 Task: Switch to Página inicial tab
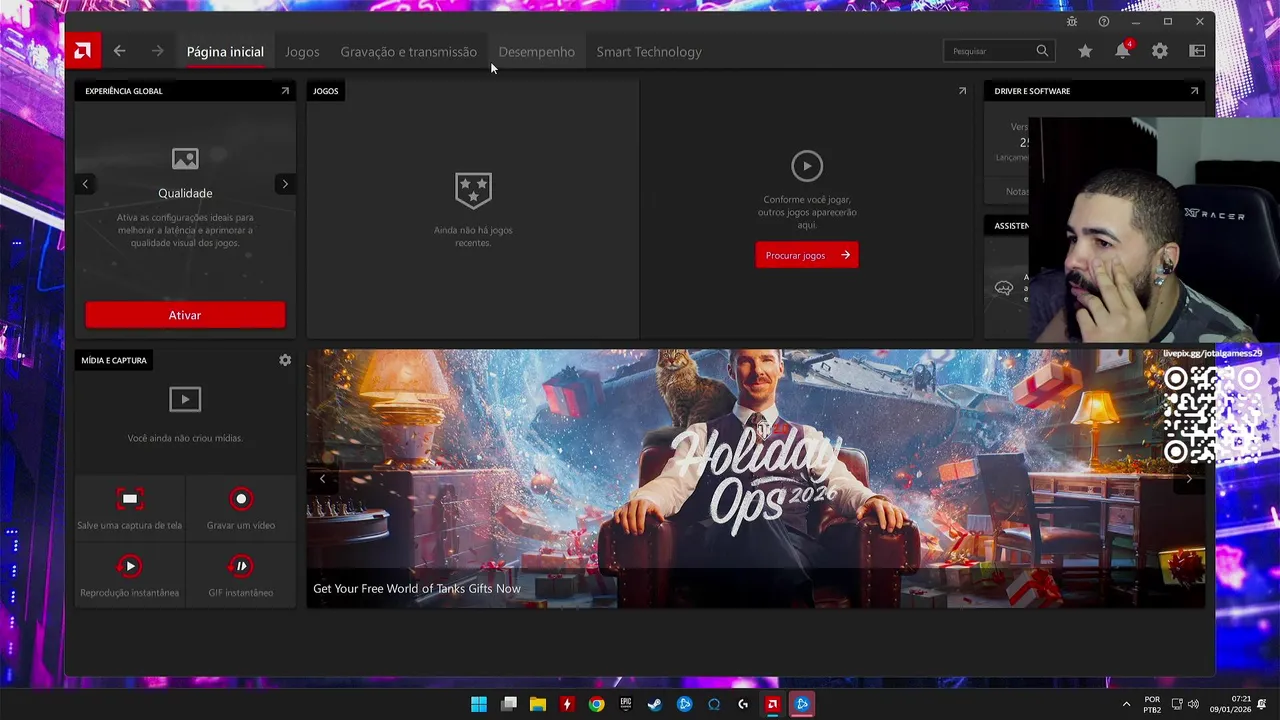point(225,52)
